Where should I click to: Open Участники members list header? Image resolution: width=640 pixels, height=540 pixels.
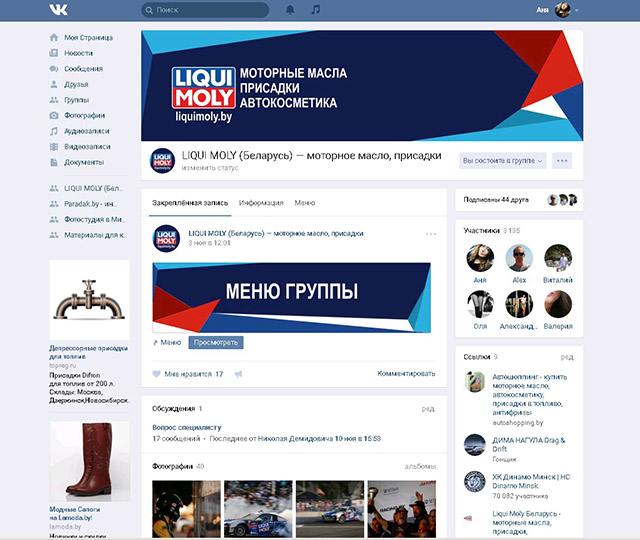(x=491, y=231)
